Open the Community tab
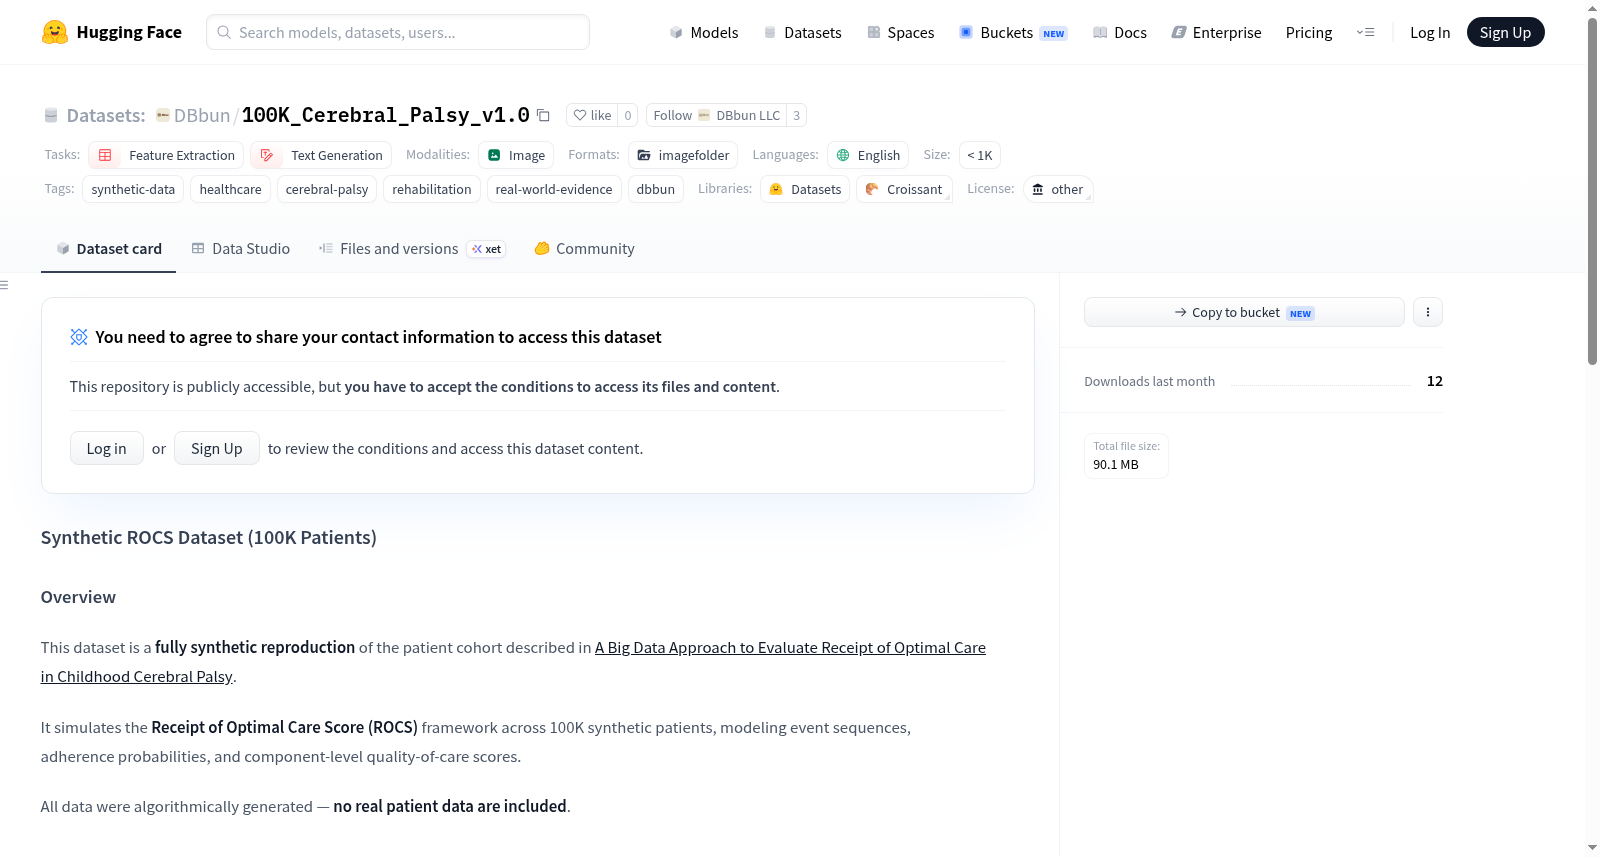The image size is (1600, 857). [x=585, y=249]
